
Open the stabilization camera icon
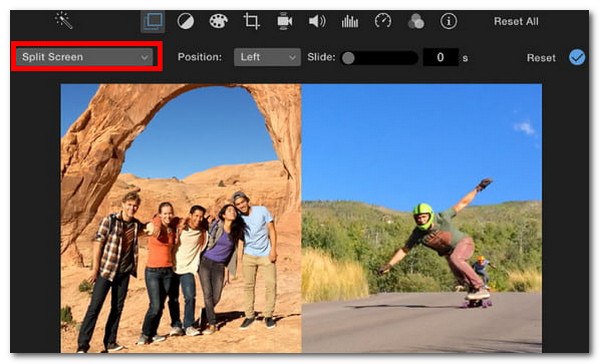click(x=284, y=21)
